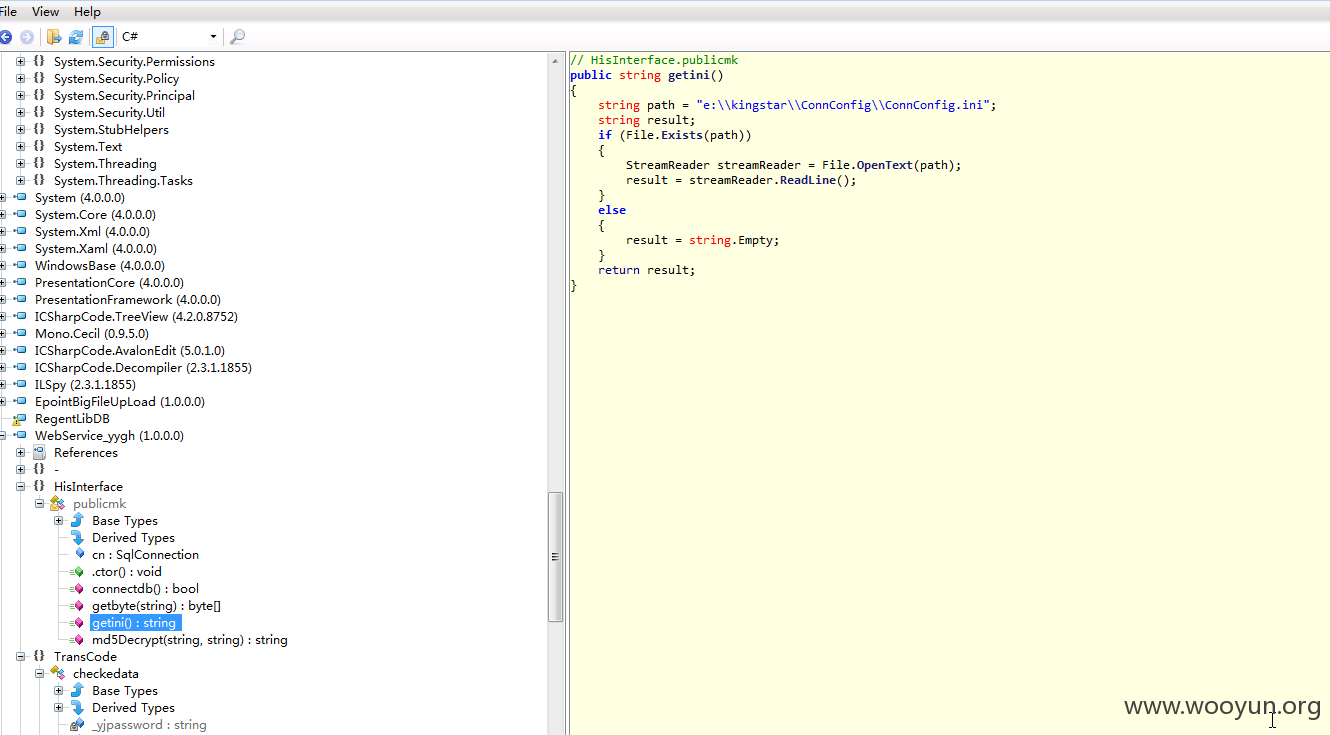1330x735 pixels.
Task: Expand the System.Threading namespace node
Action: click(20, 163)
